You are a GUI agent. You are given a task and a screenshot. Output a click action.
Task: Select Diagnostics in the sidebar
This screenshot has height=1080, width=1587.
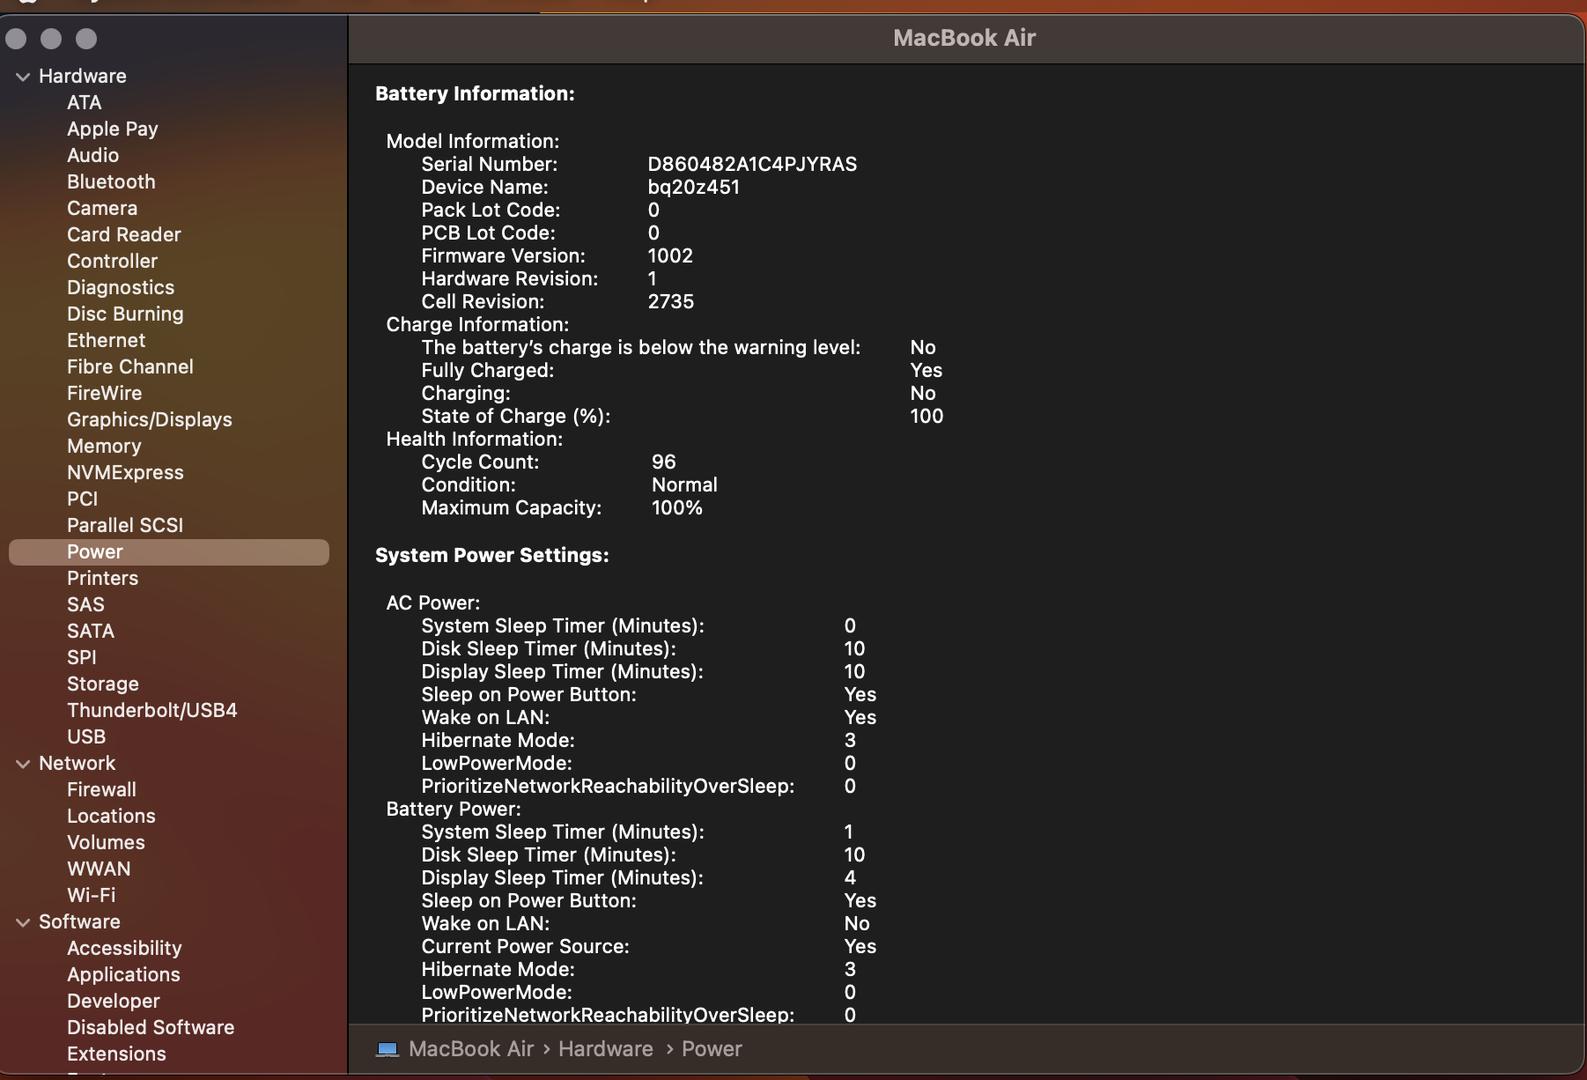(121, 287)
